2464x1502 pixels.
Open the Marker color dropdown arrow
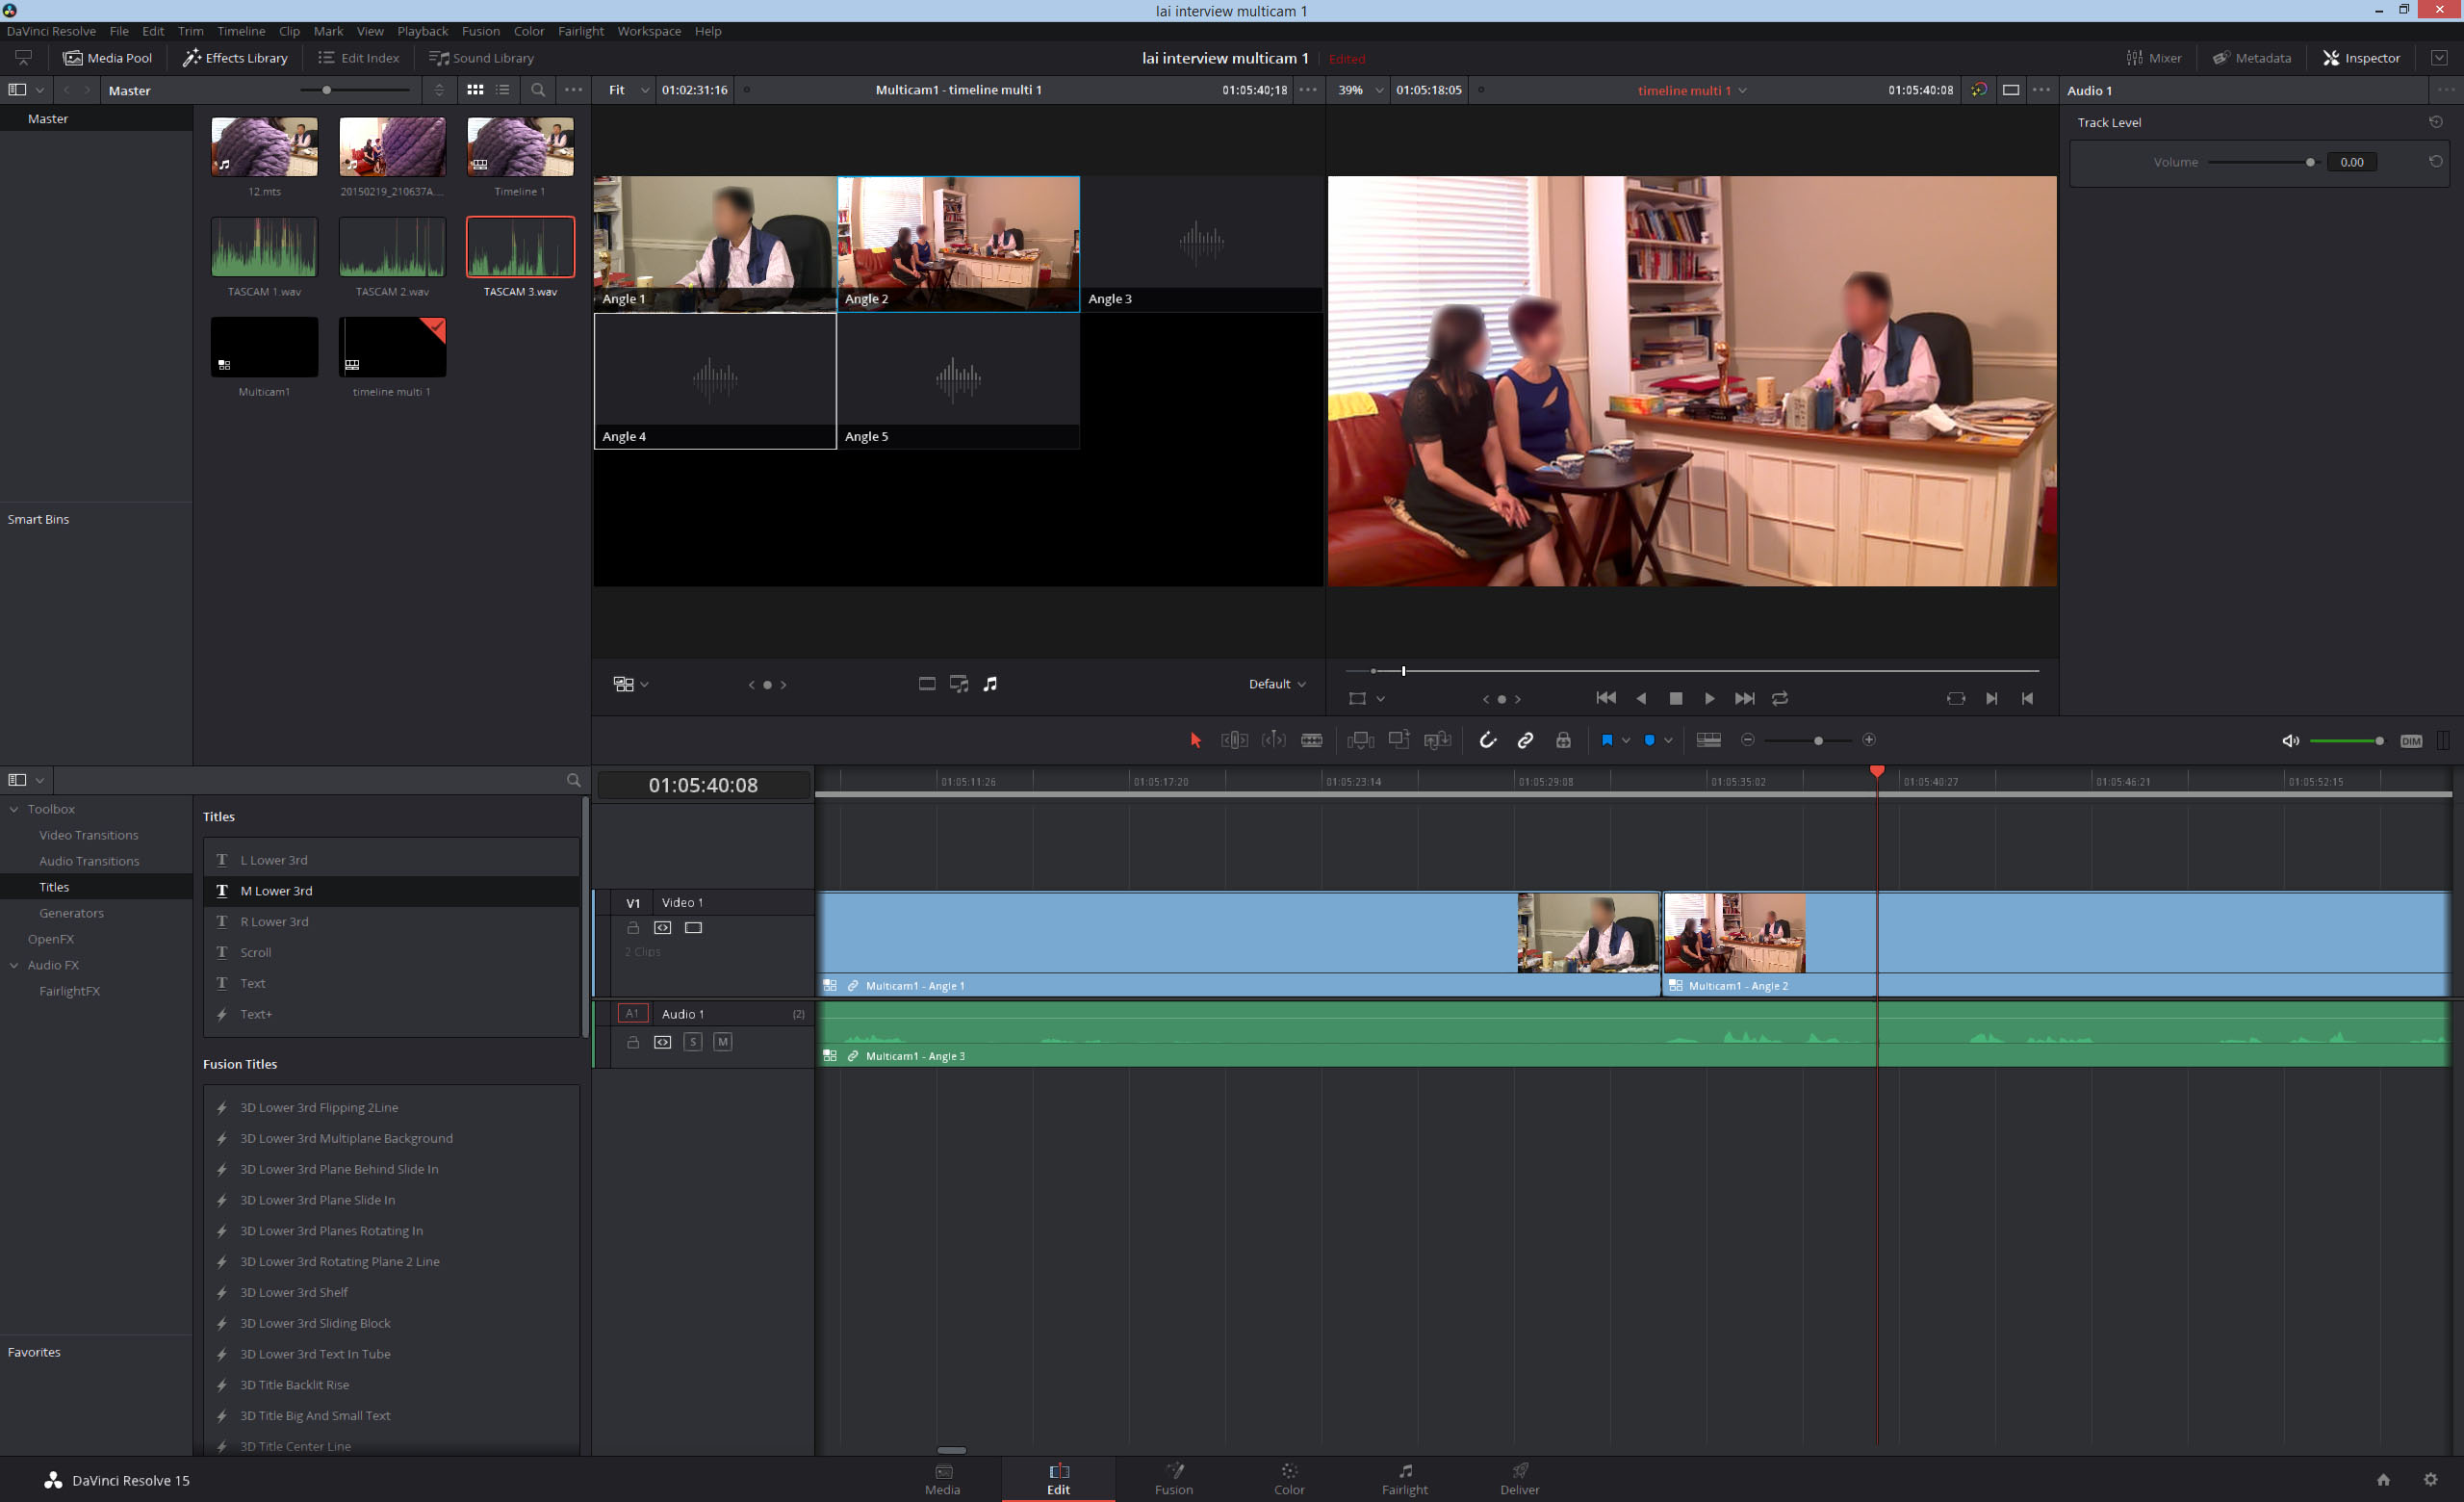click(1668, 740)
